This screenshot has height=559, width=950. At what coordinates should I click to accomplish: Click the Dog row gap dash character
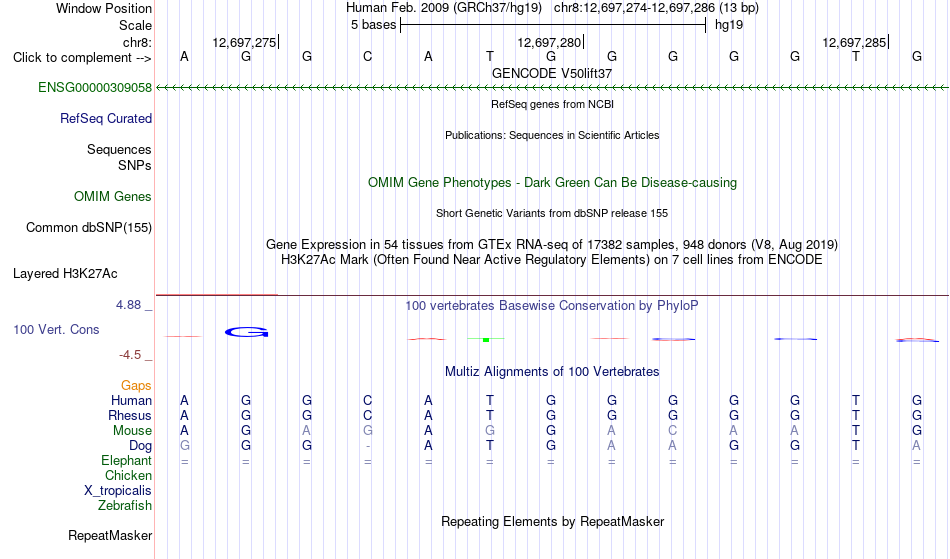point(368,447)
